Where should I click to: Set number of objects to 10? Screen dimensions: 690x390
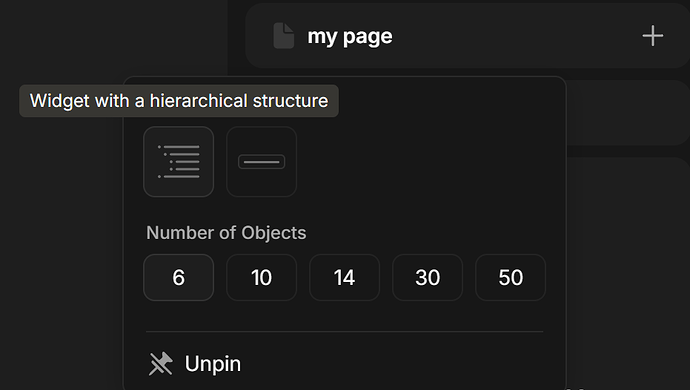coord(261,277)
